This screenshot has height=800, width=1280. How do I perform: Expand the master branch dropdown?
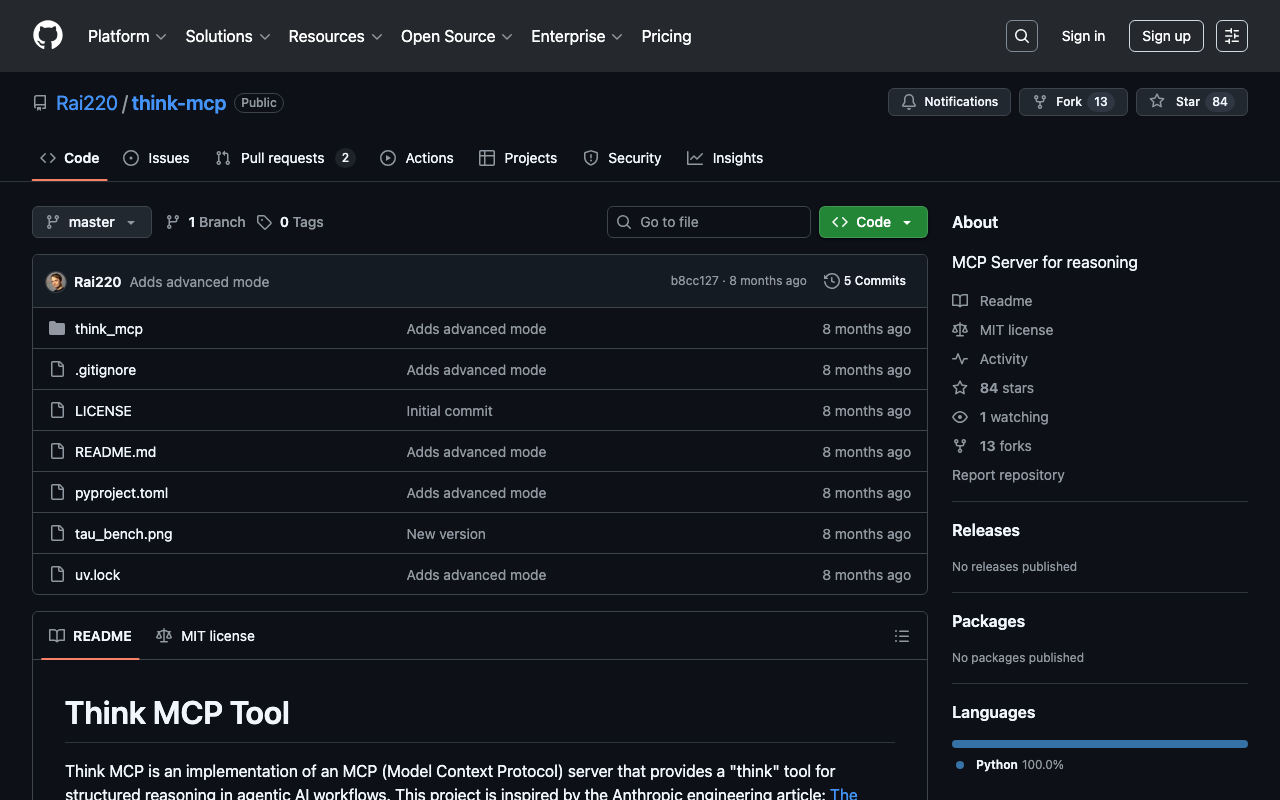coord(92,222)
